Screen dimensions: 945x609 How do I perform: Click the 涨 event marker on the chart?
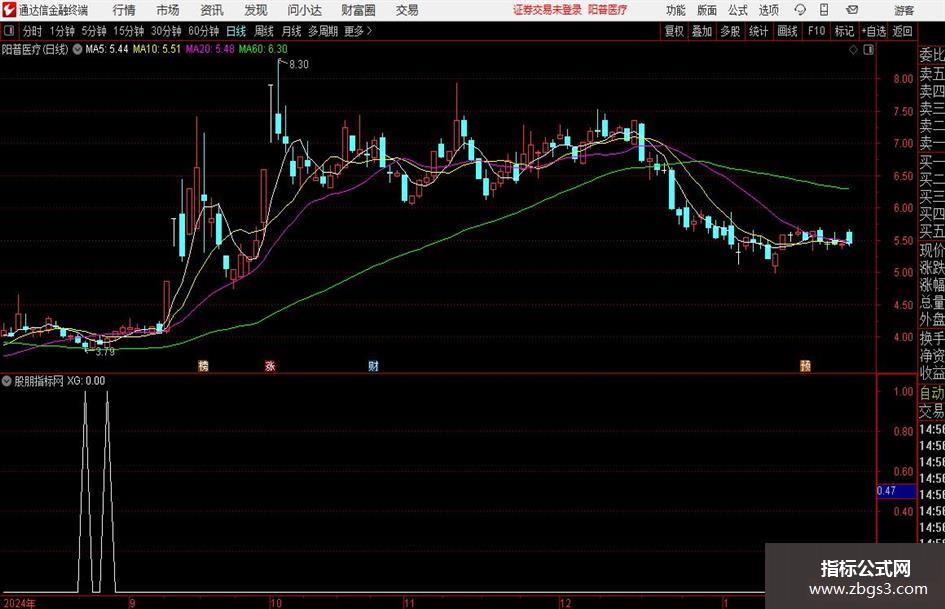270,365
